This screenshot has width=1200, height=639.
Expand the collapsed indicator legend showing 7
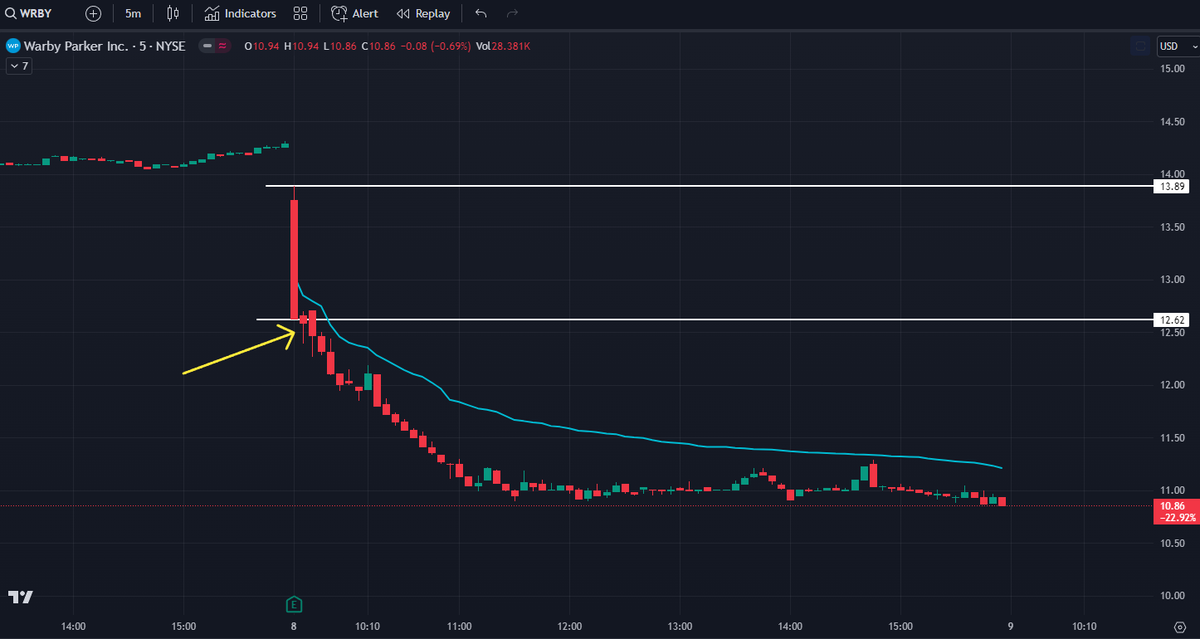coord(18,66)
